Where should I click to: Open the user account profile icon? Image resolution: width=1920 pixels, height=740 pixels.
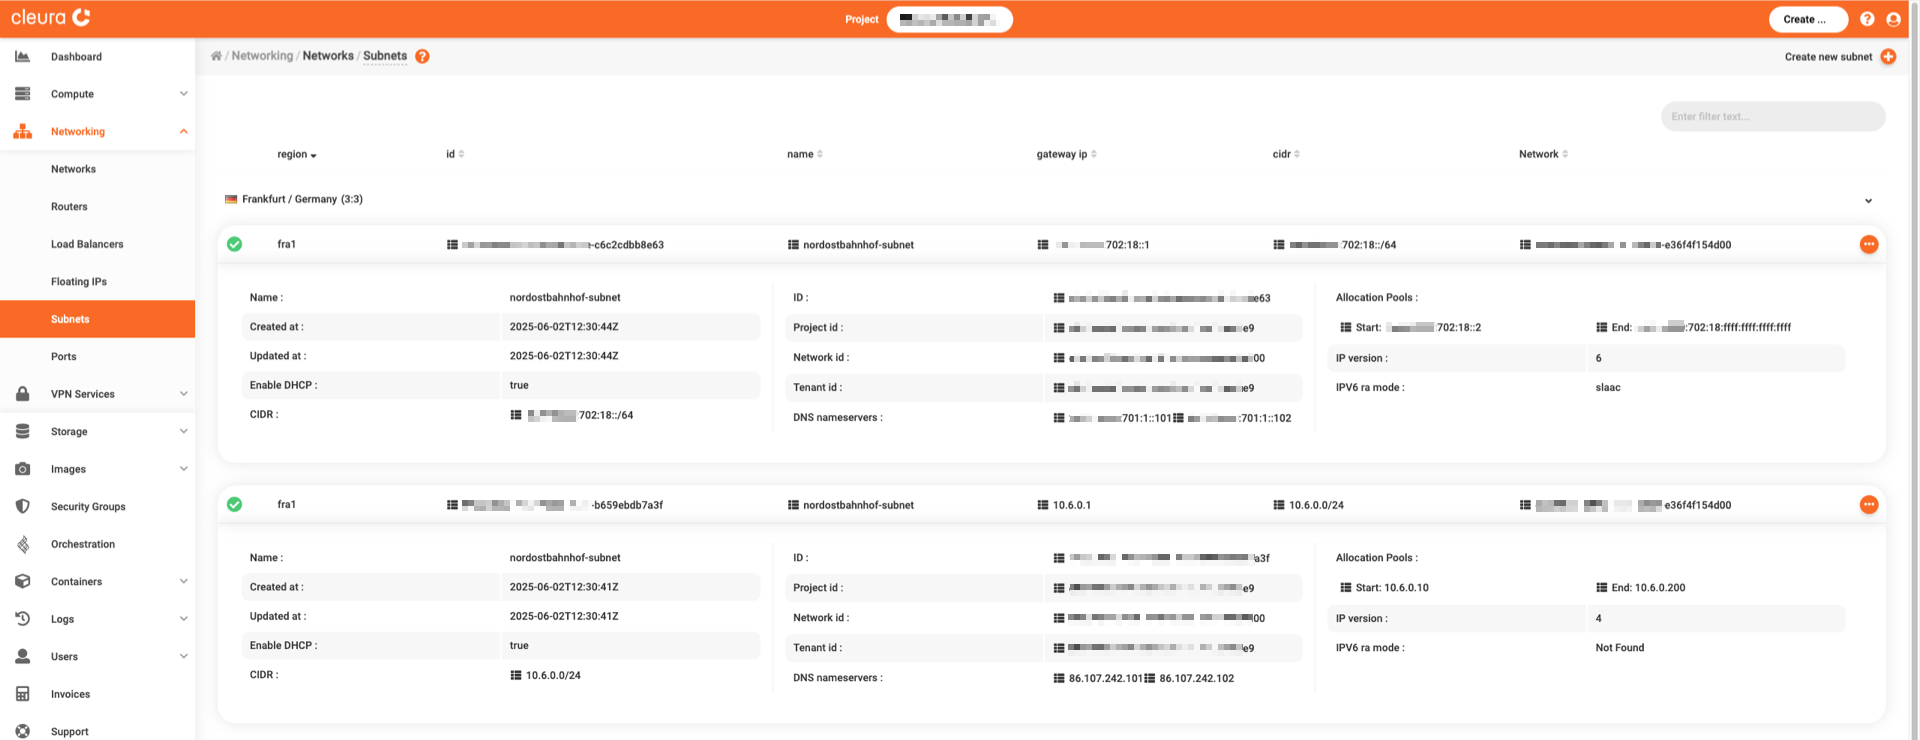pos(1893,19)
